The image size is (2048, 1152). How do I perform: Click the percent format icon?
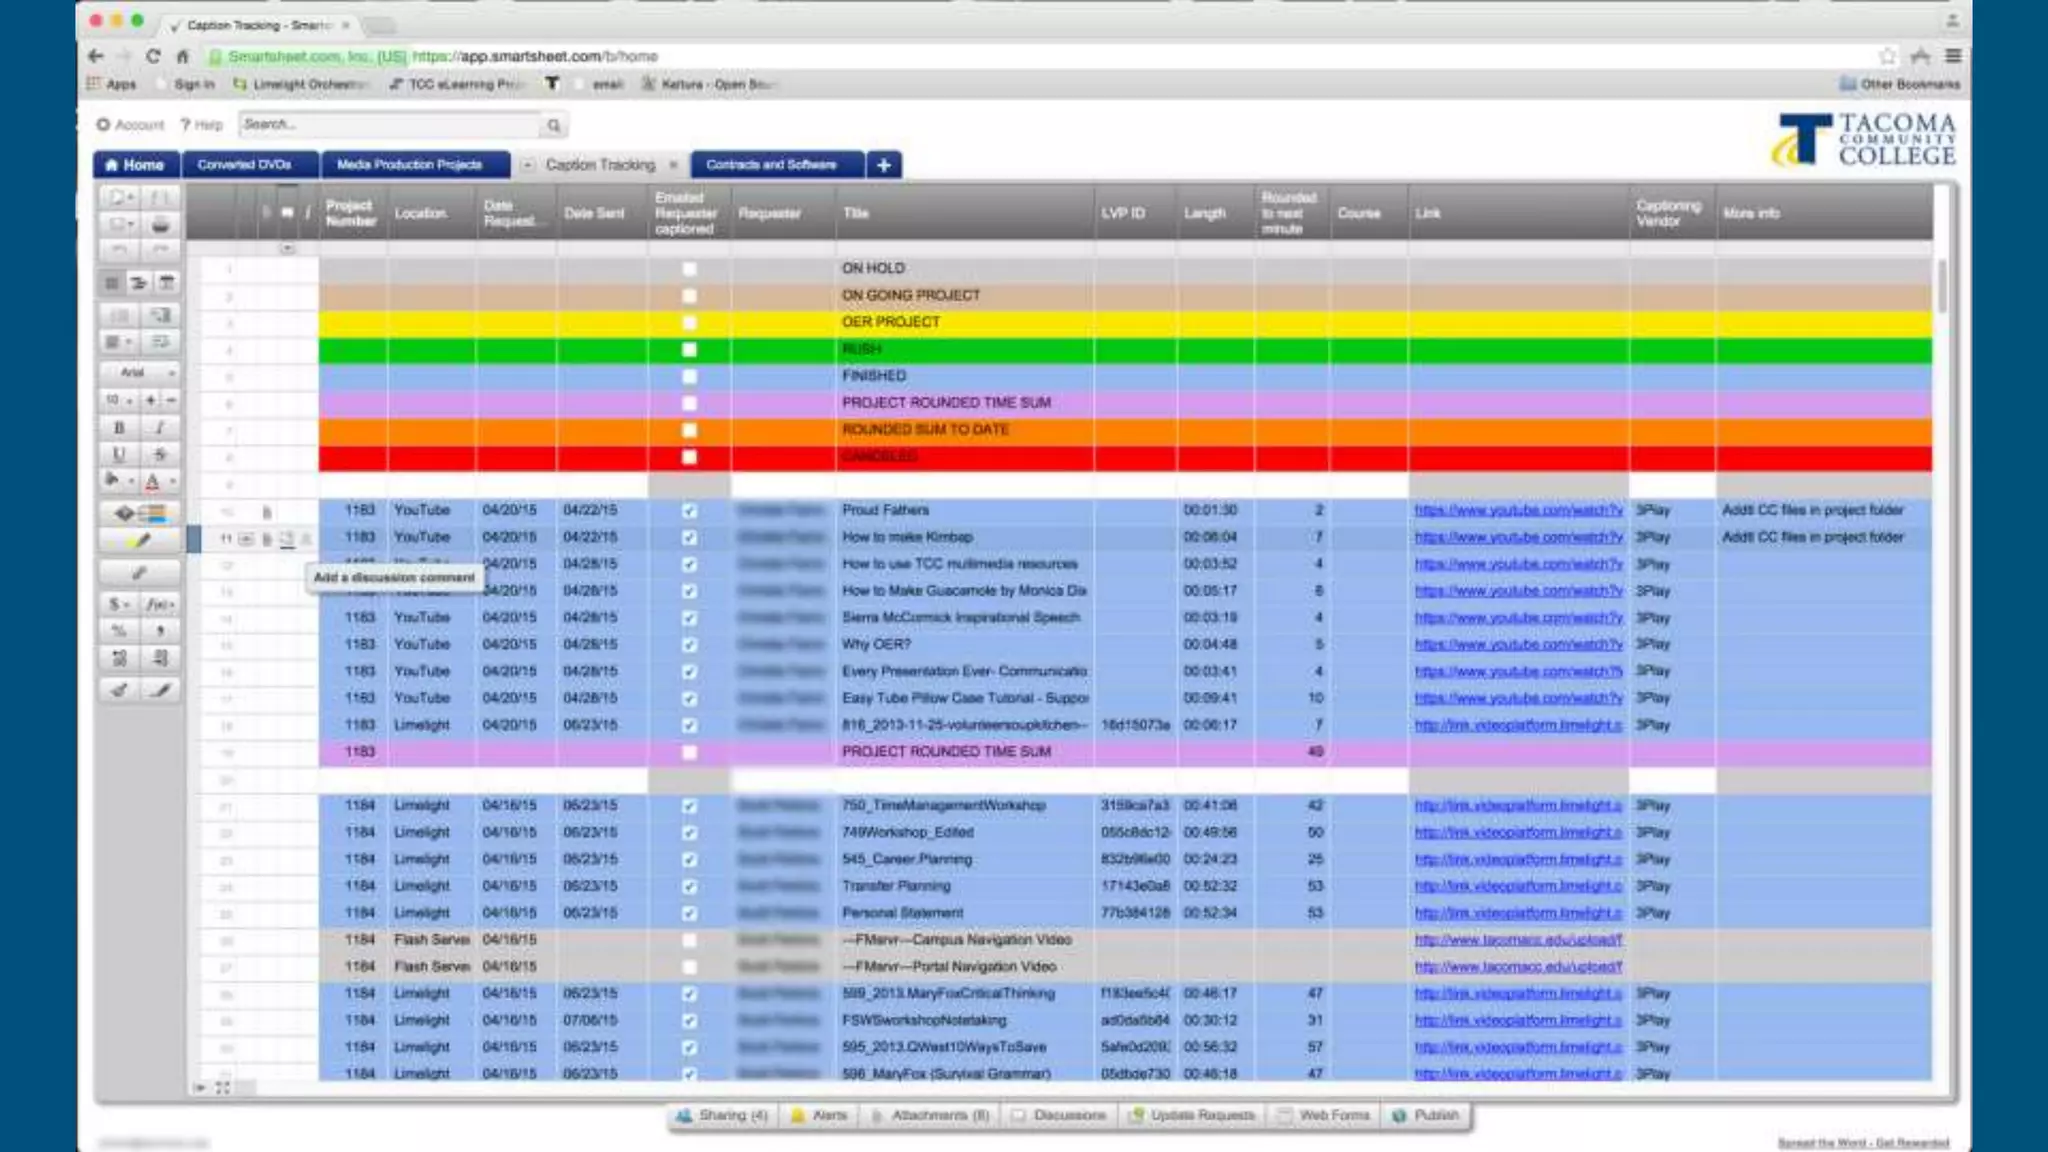(119, 631)
